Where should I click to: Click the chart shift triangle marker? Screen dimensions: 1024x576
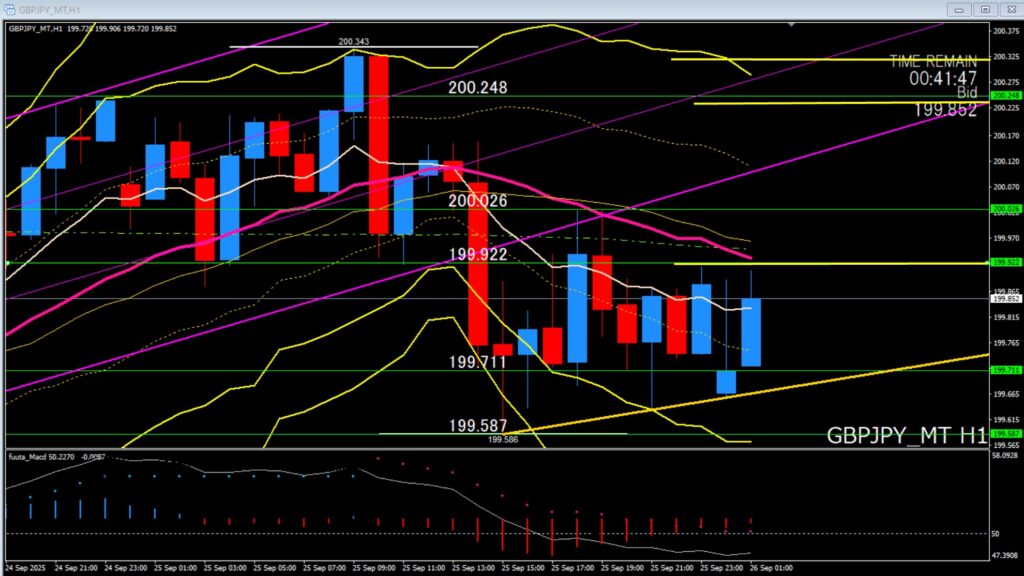click(792, 23)
